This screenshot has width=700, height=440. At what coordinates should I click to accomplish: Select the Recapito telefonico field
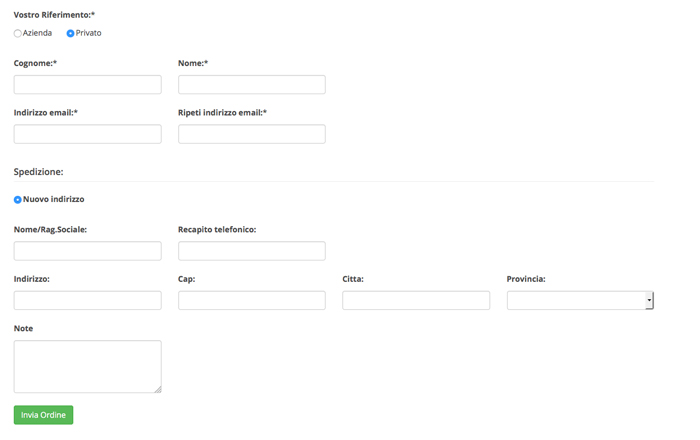[x=252, y=251]
